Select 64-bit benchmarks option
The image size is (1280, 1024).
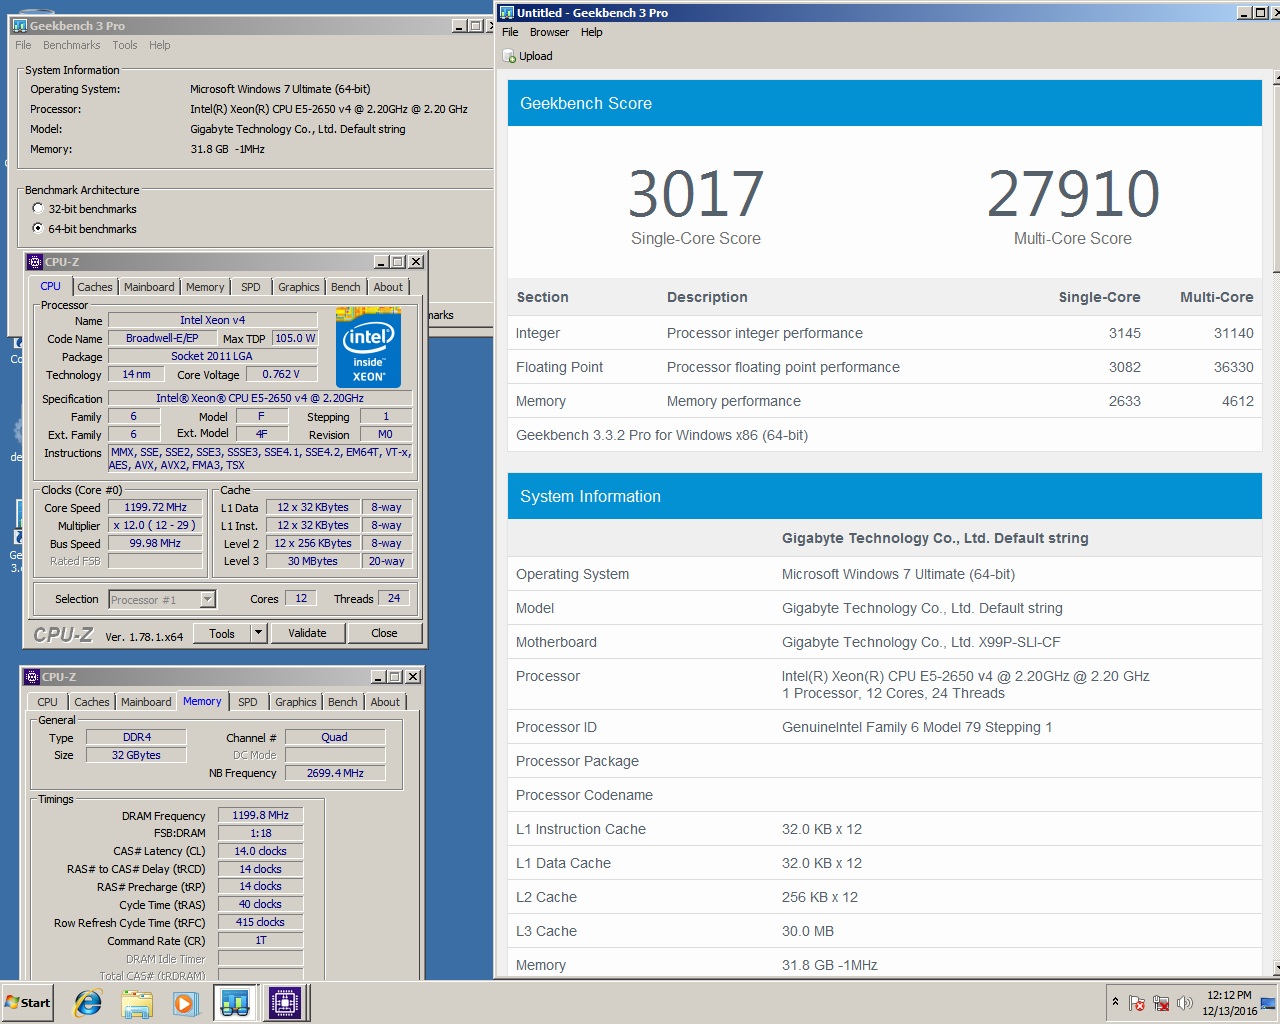click(x=38, y=229)
